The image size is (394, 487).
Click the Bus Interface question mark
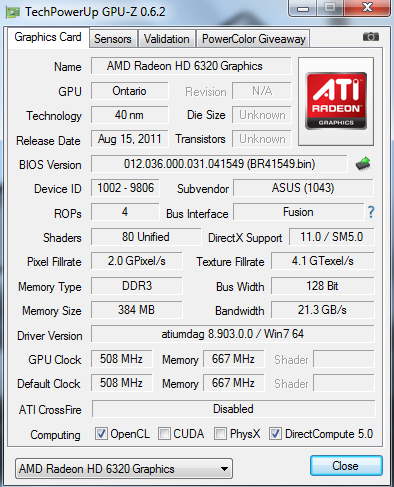click(x=371, y=212)
